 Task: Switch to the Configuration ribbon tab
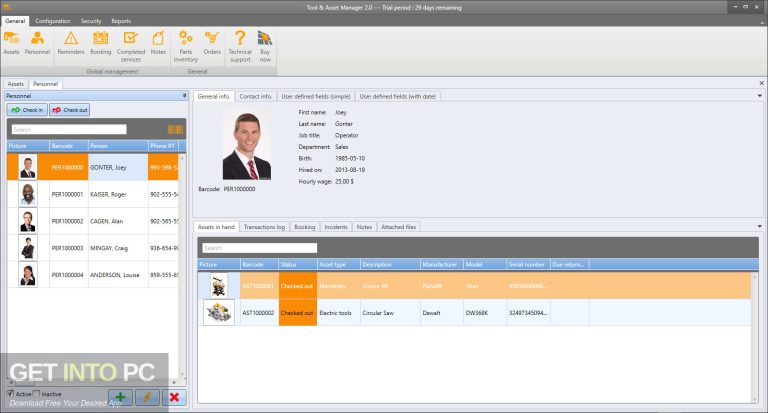coord(52,20)
